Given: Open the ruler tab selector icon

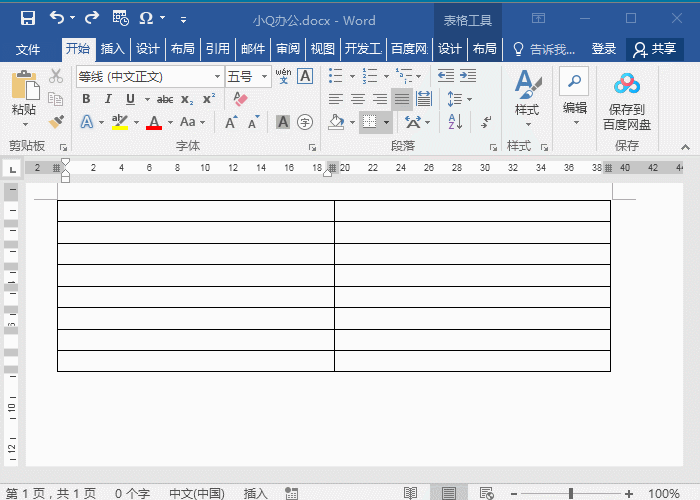Looking at the screenshot, I should [12, 169].
